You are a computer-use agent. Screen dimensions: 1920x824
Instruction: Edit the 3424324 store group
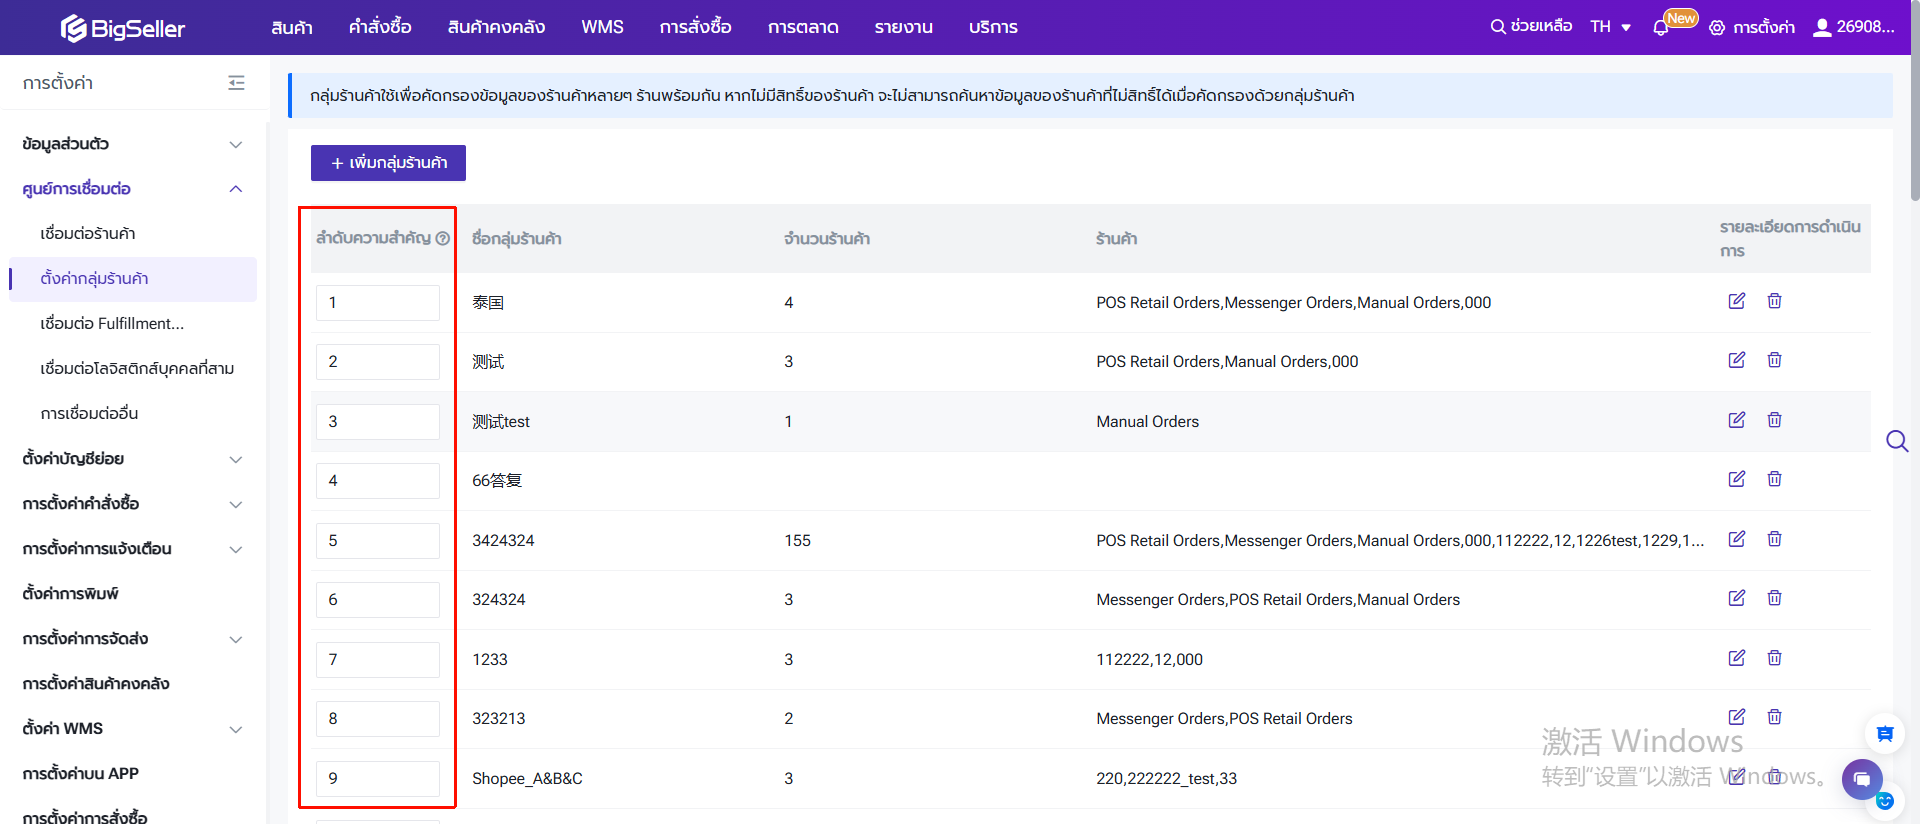pyautogui.click(x=1736, y=539)
